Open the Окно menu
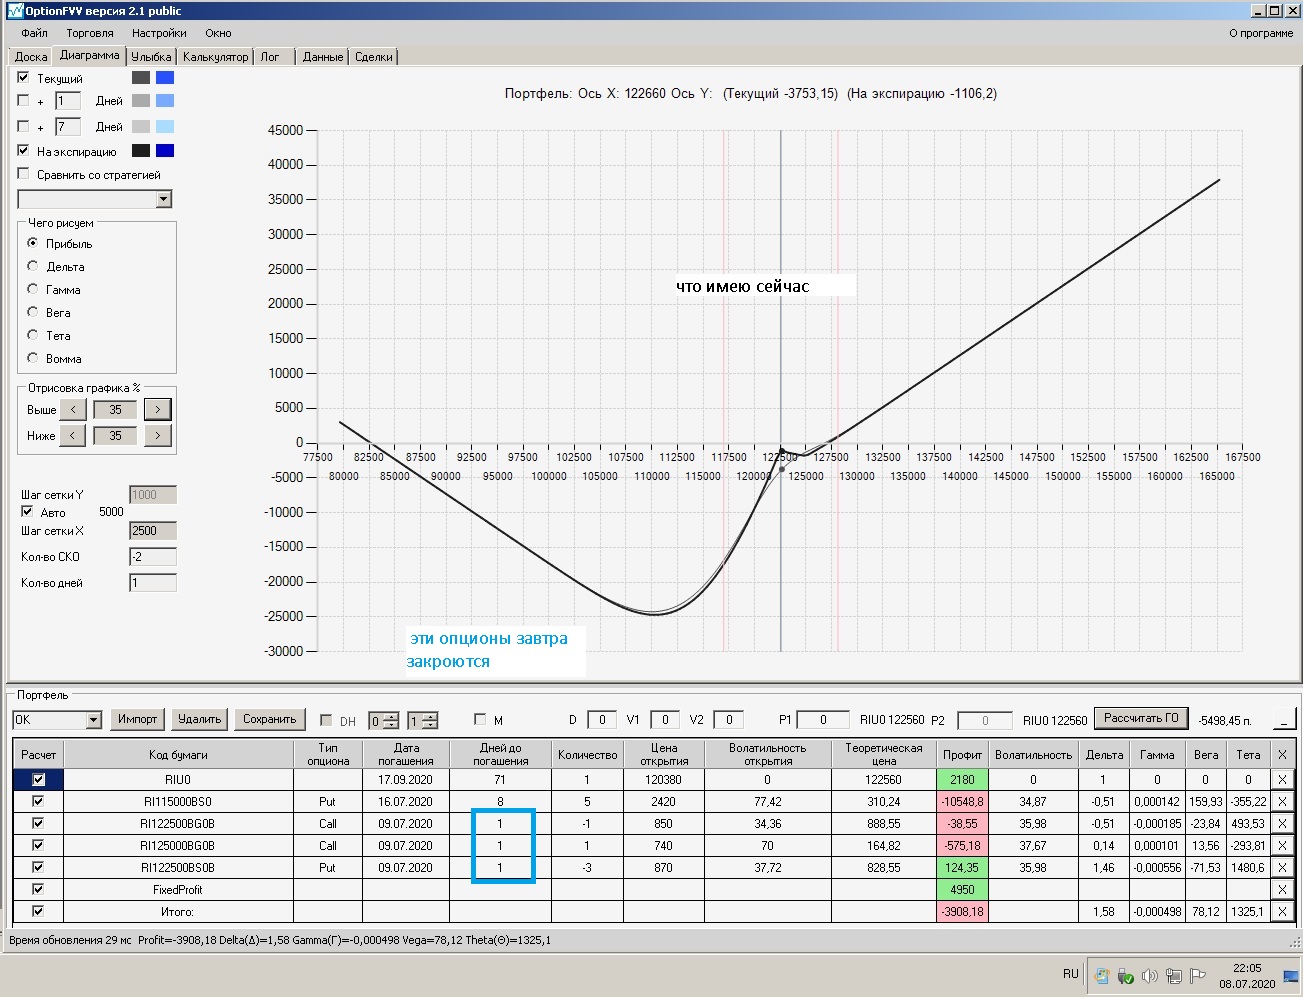The height and width of the screenshot is (997, 1303). tap(218, 33)
